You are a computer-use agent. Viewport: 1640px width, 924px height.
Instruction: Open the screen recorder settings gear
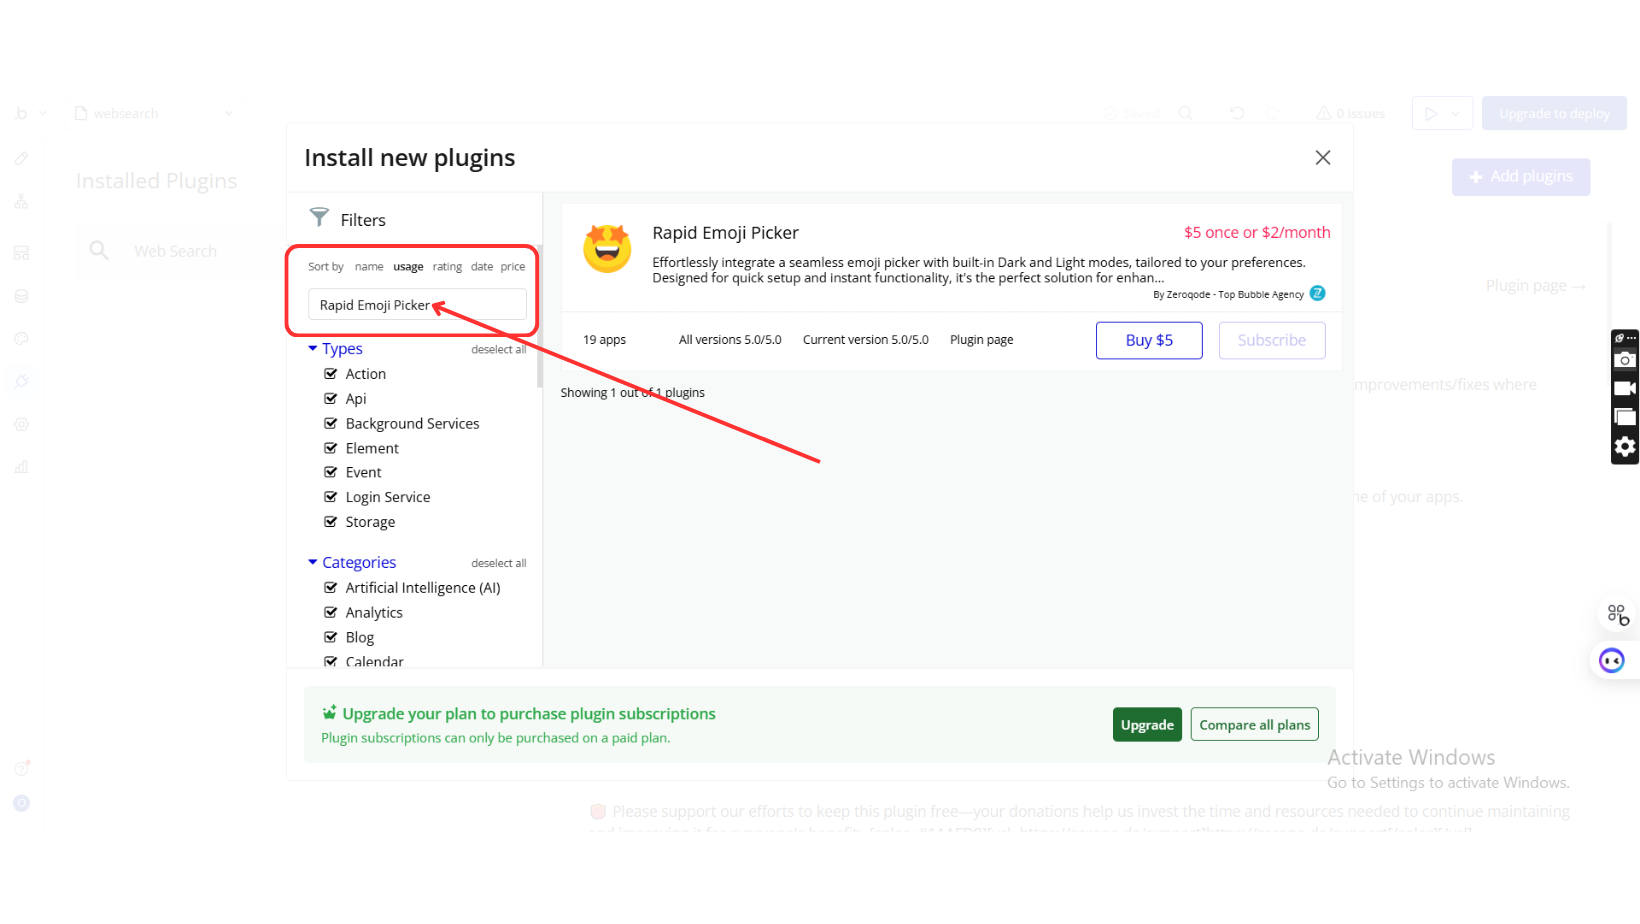click(1625, 447)
